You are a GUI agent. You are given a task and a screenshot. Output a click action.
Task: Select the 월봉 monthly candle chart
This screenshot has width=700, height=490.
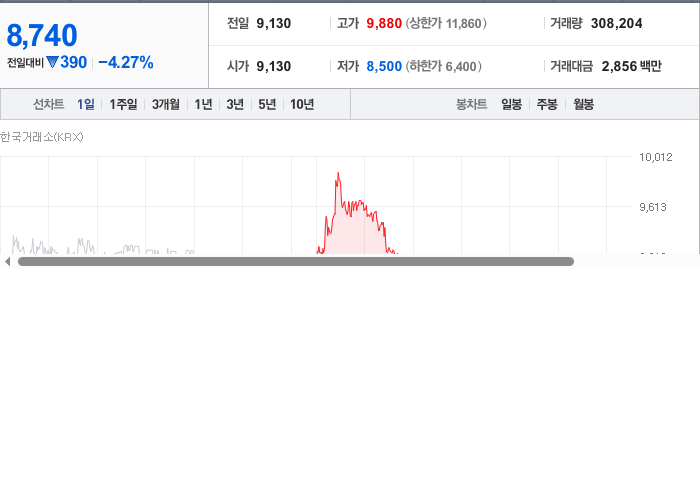[583, 104]
